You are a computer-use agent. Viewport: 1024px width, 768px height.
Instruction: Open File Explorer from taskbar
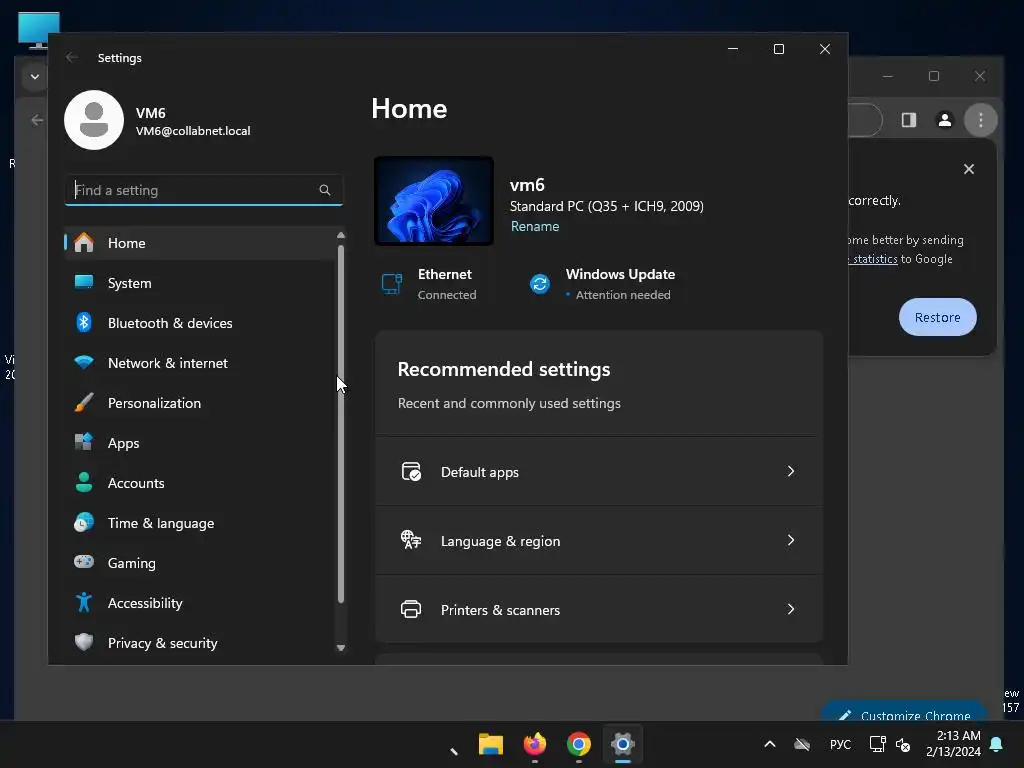pos(491,744)
